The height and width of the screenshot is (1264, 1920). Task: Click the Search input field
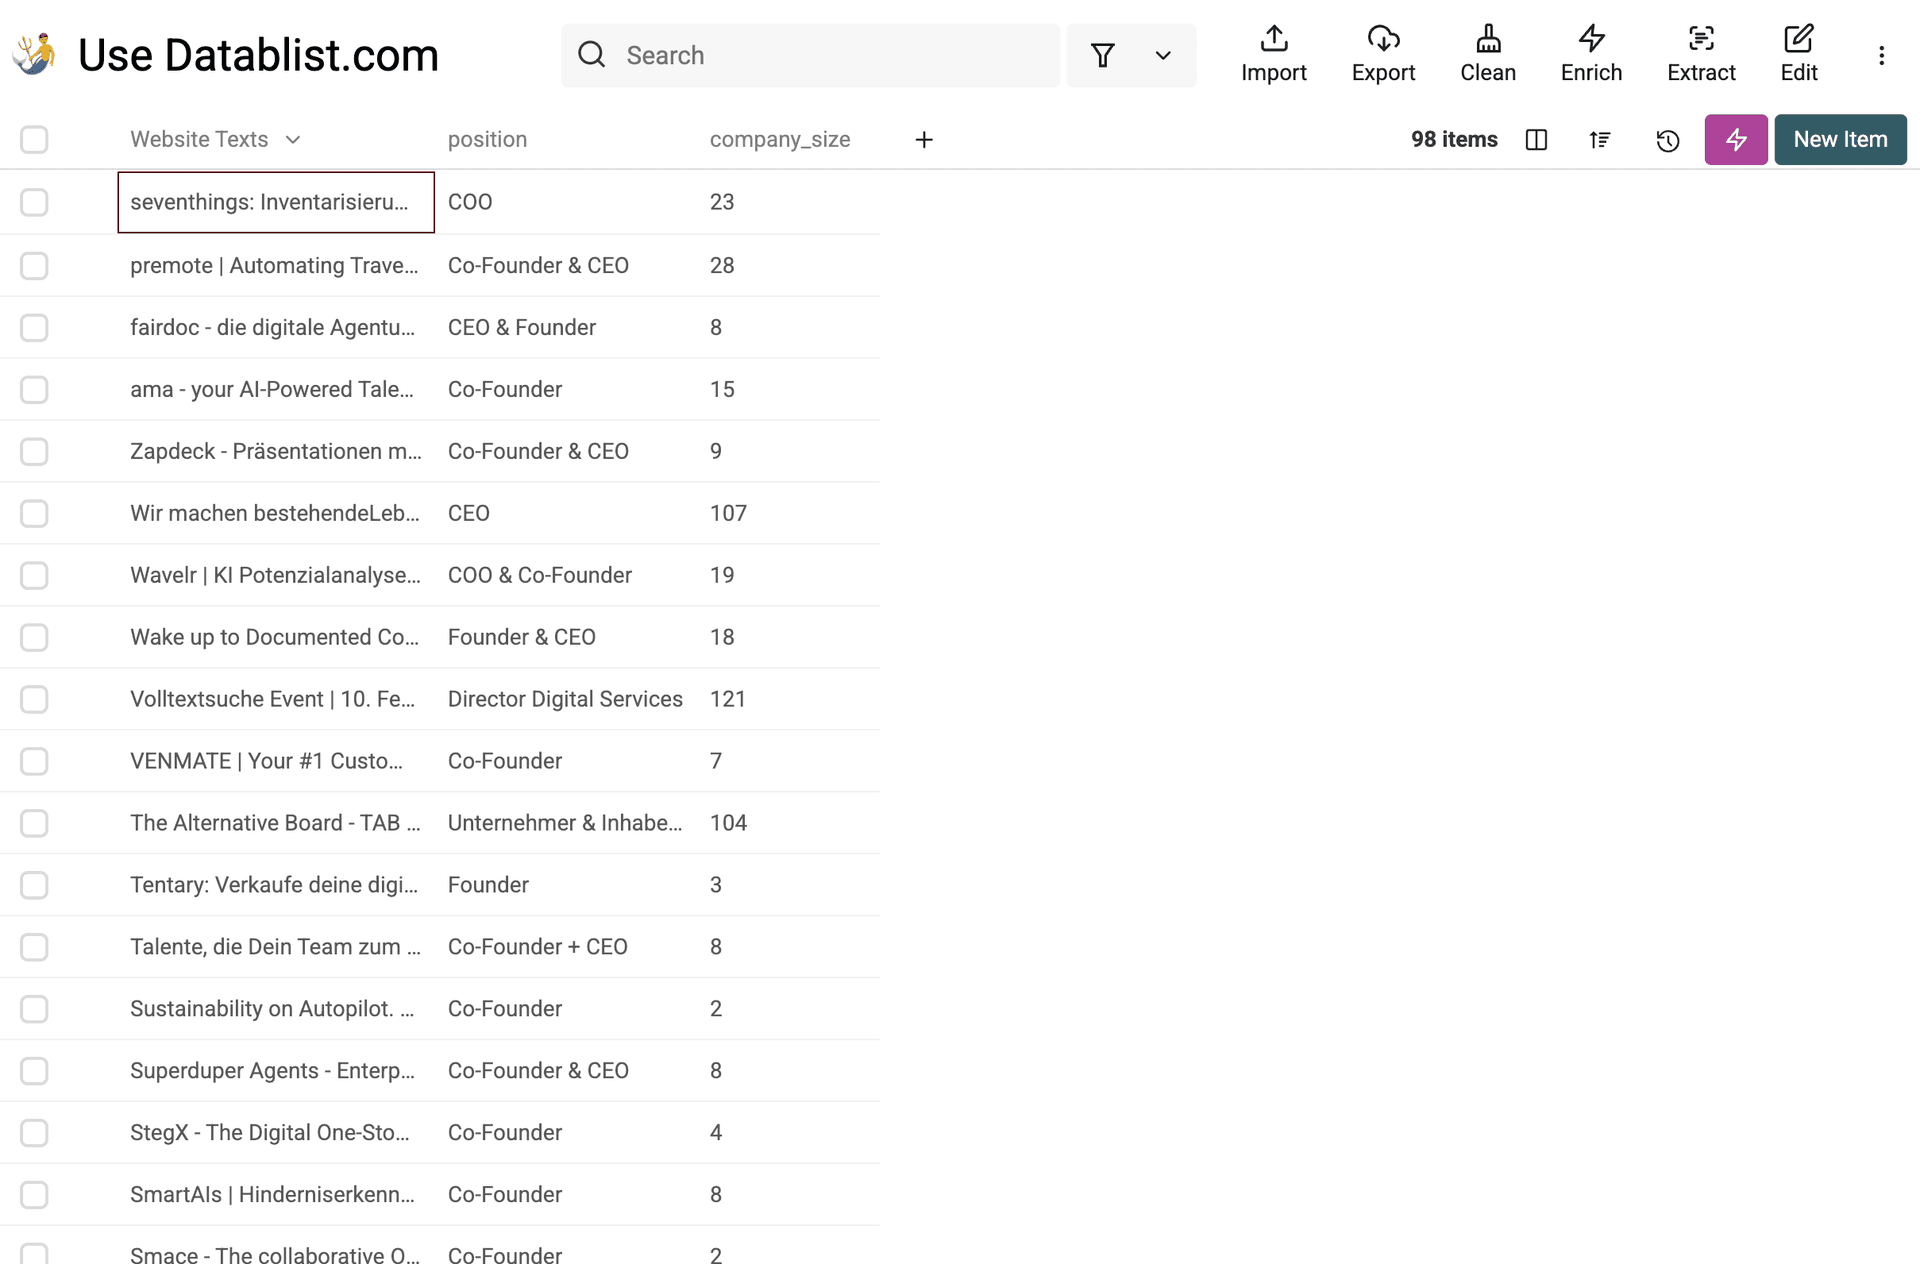(x=830, y=56)
